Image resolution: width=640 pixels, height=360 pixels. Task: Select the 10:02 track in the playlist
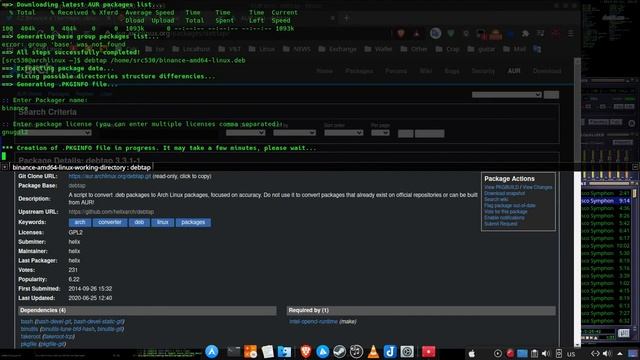pyautogui.click(x=607, y=246)
